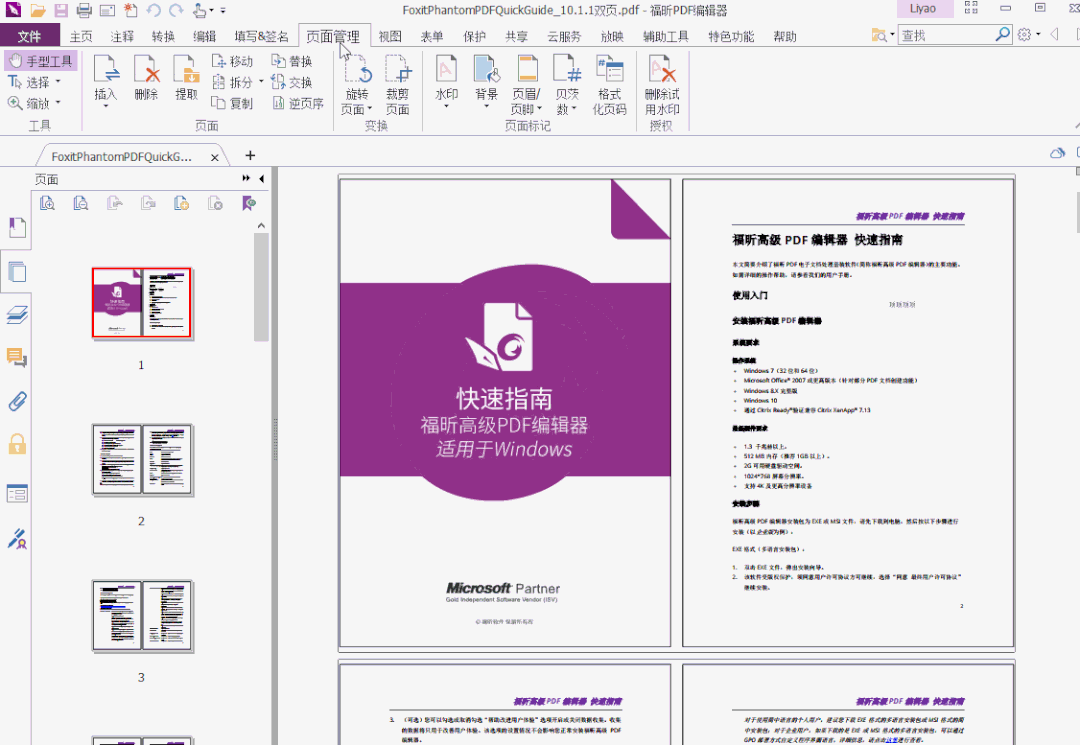Open the bookmarks panel icon in sidebar
The height and width of the screenshot is (745, 1080).
pyautogui.click(x=17, y=228)
